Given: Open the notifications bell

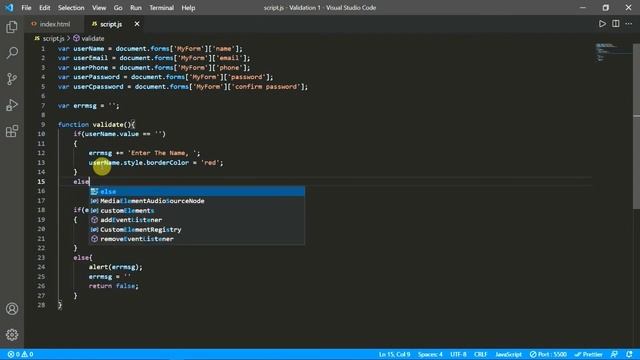Looking at the screenshot, I should 629,354.
